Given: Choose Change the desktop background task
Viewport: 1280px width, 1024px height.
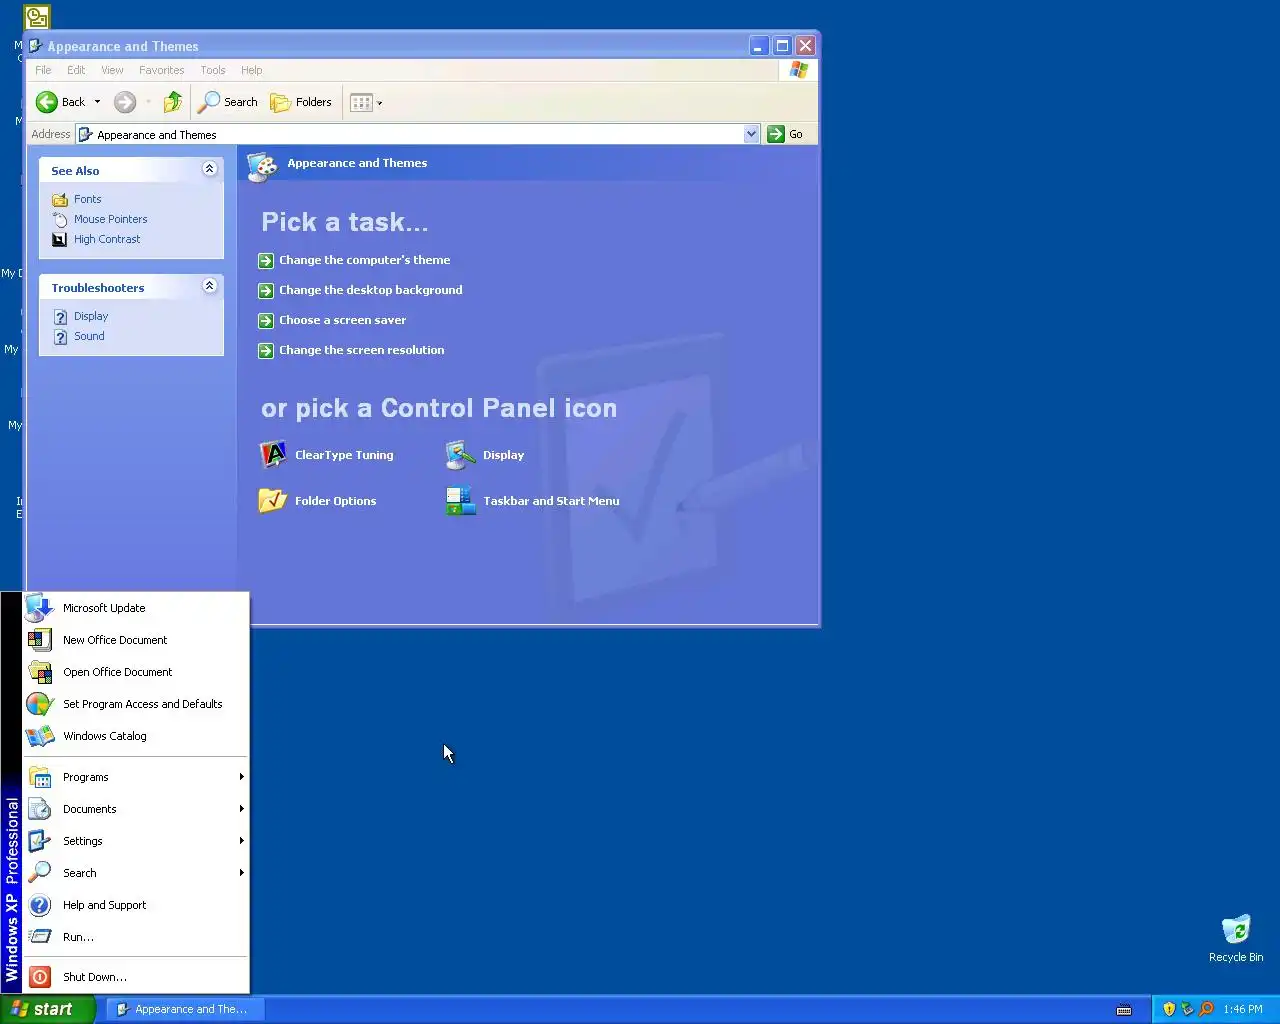Looking at the screenshot, I should coord(360,290).
